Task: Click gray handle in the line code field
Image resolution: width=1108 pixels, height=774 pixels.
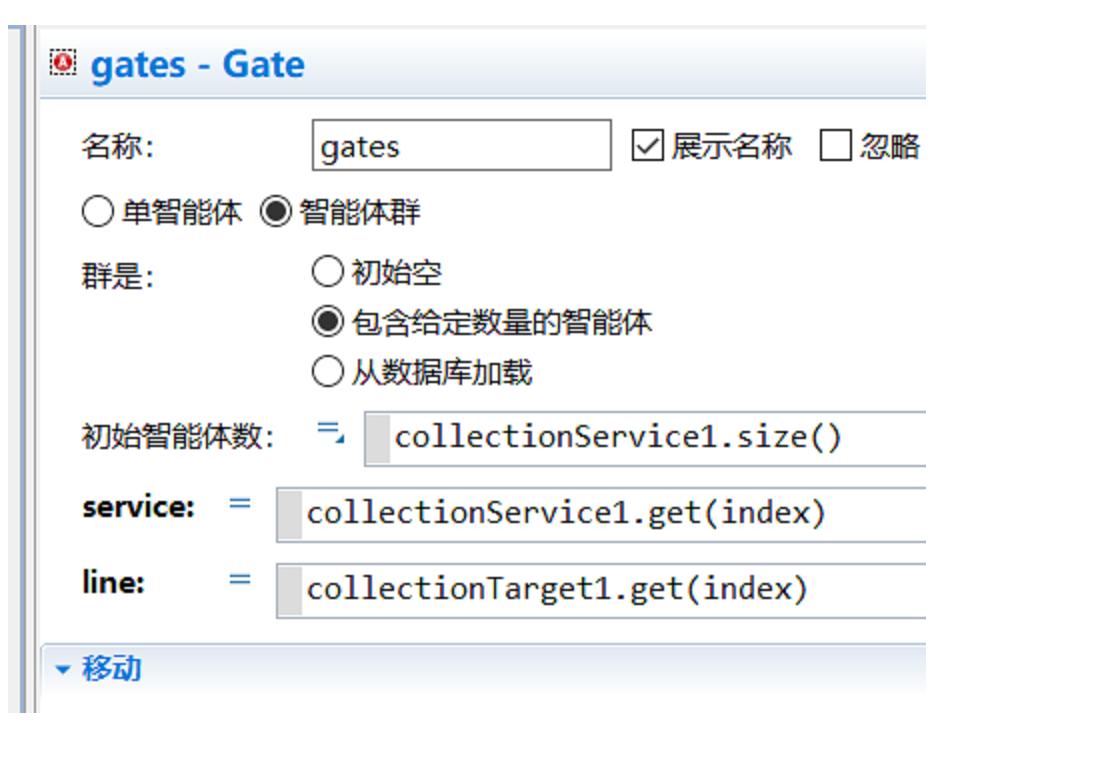Action: point(290,590)
